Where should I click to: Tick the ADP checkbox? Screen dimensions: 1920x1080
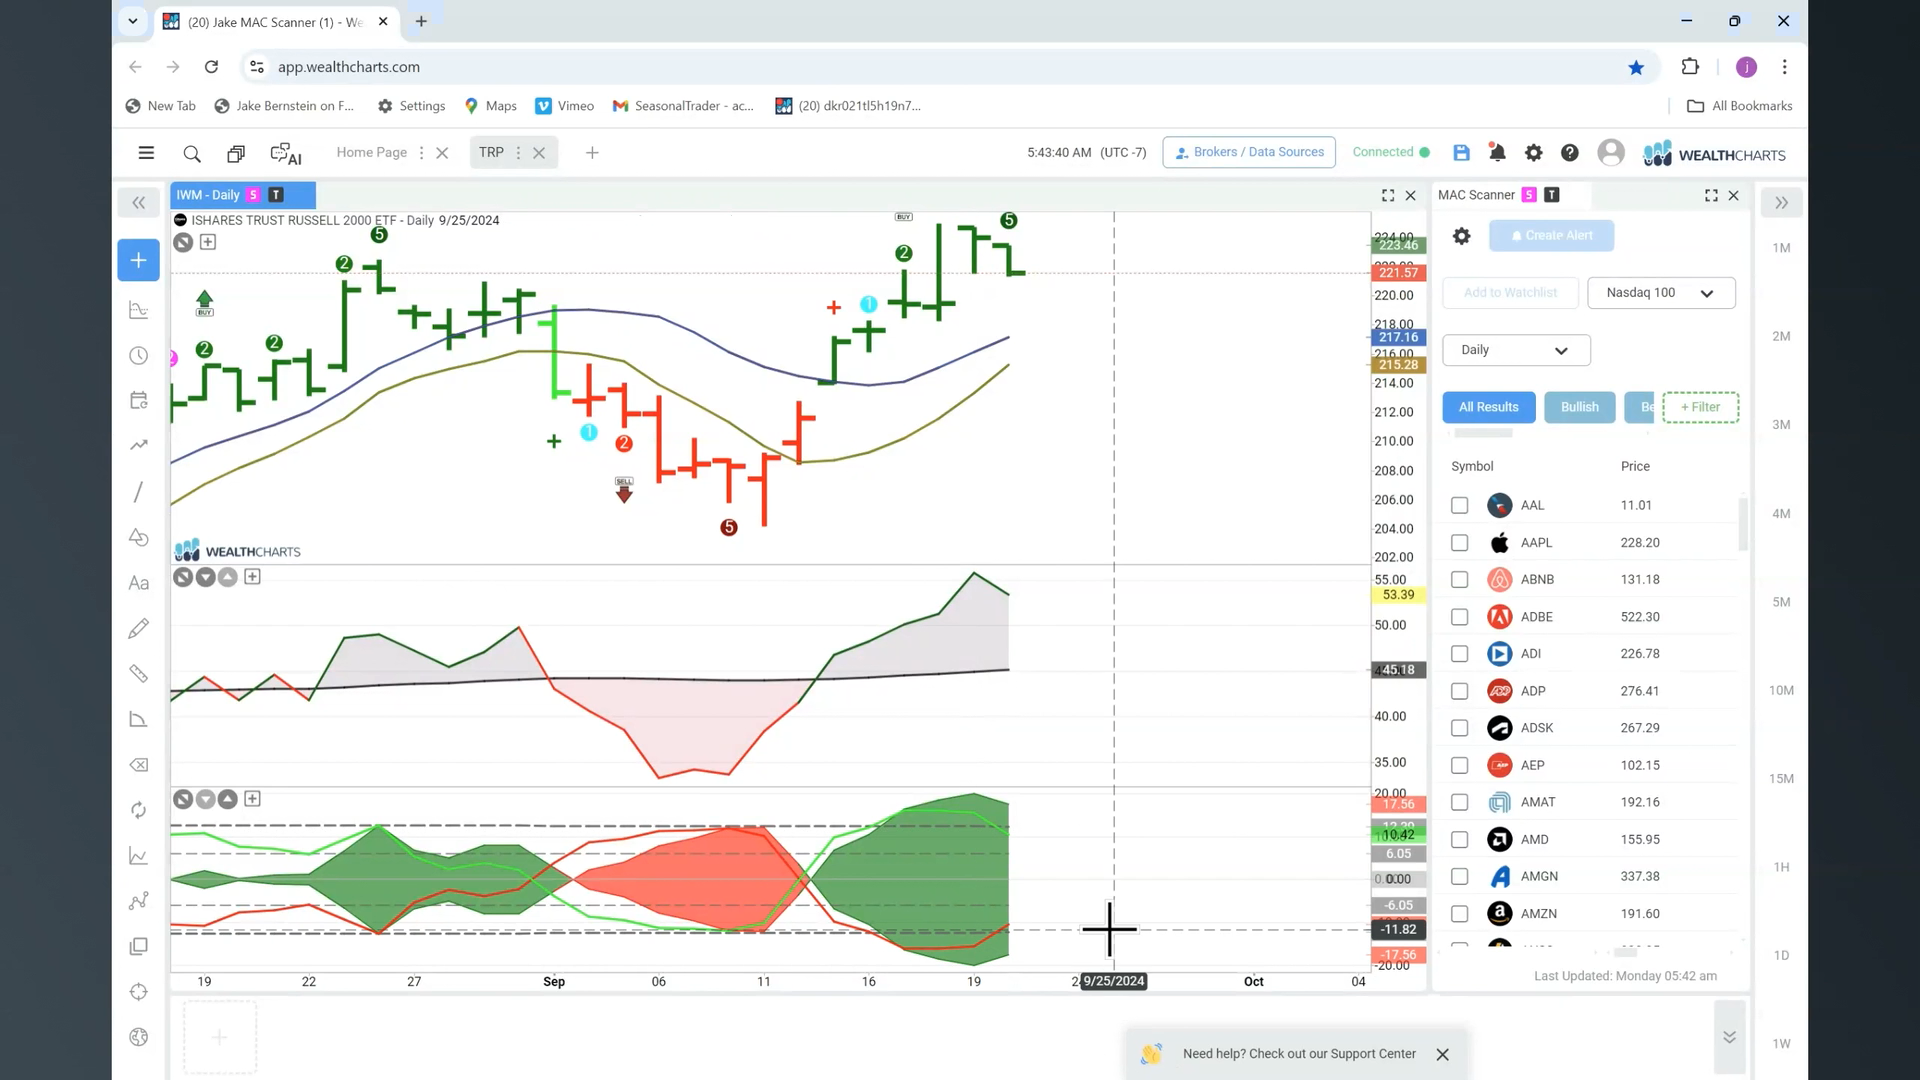click(1459, 691)
